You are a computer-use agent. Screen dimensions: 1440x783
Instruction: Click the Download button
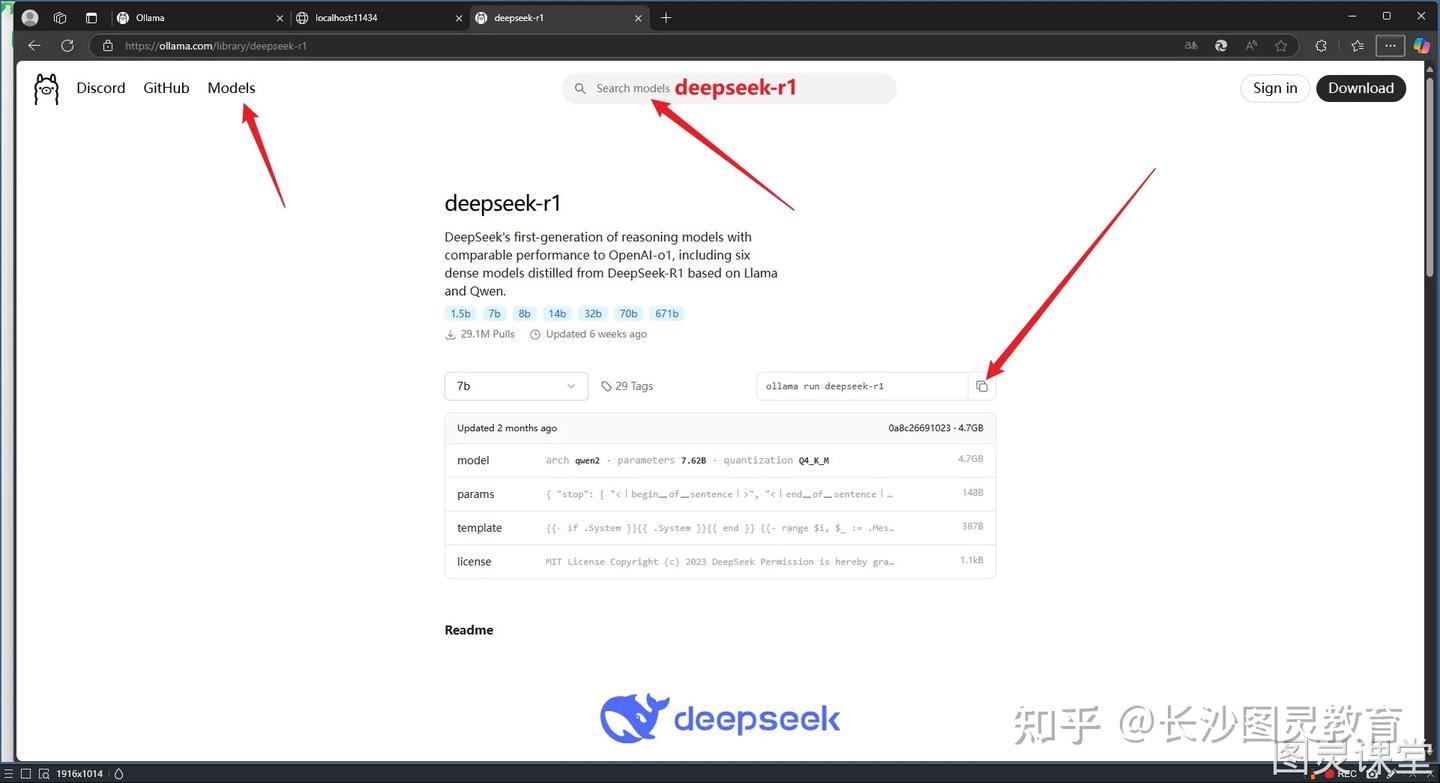coord(1361,88)
